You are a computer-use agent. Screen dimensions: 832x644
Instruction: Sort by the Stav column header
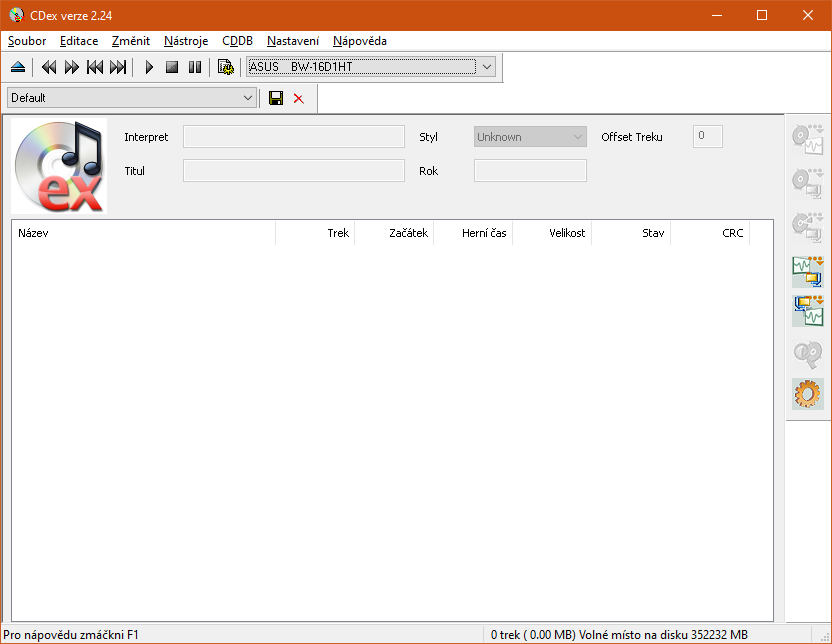click(x=631, y=233)
